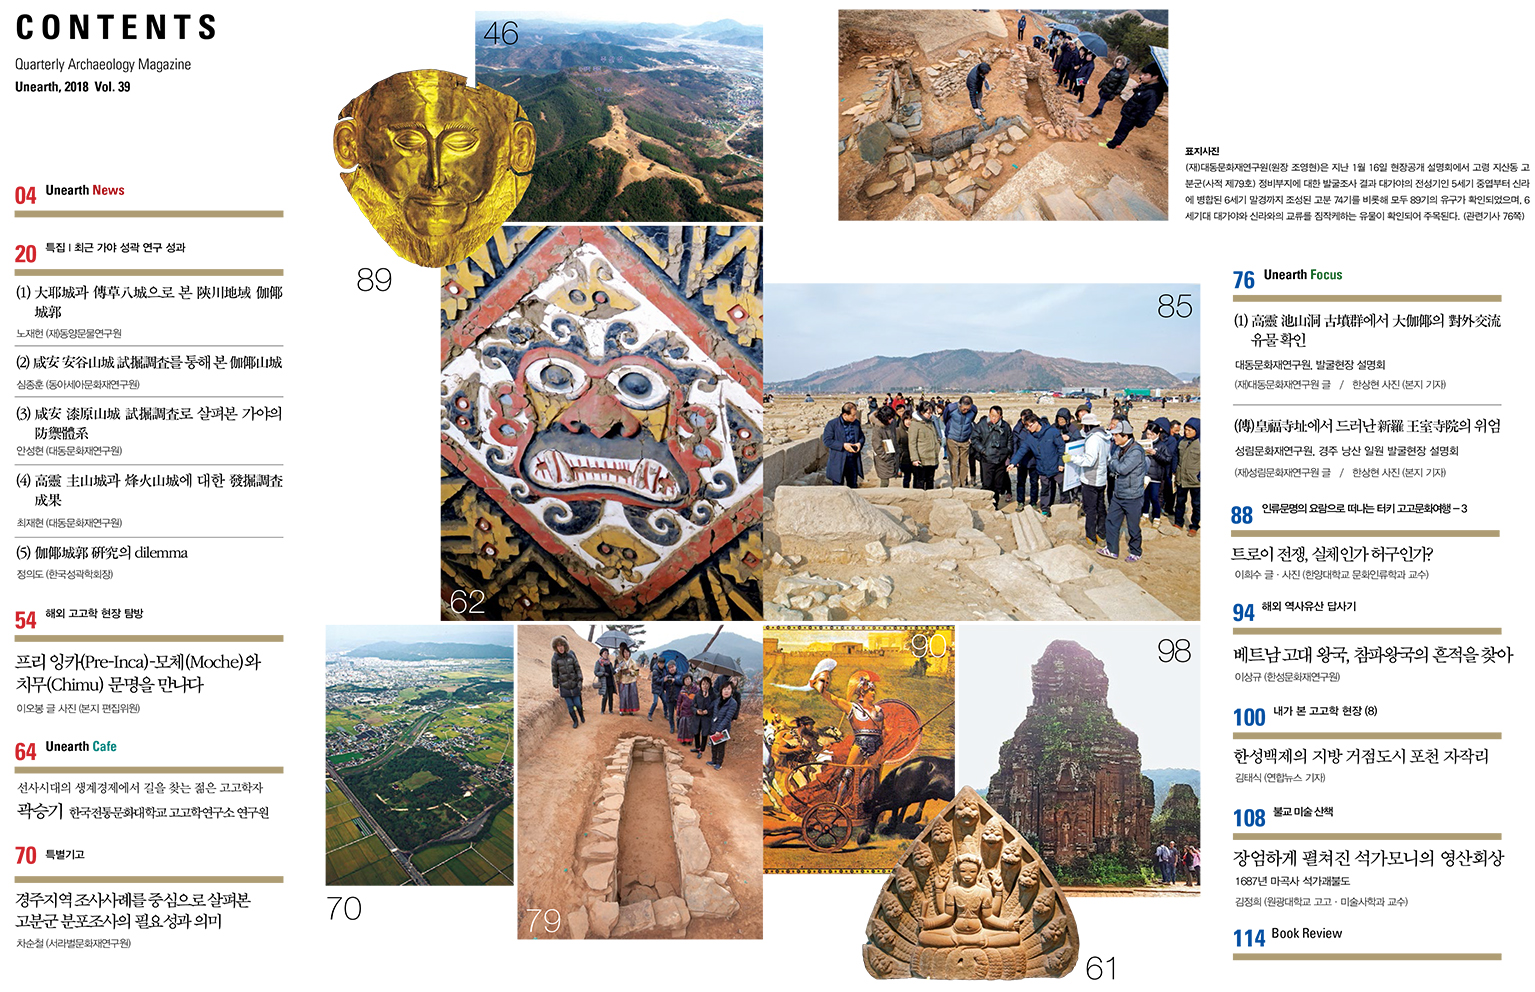Image resolution: width=1535 pixels, height=992 pixels.
Task: Click the chariot warrior painting numbered 90
Action: (x=859, y=749)
